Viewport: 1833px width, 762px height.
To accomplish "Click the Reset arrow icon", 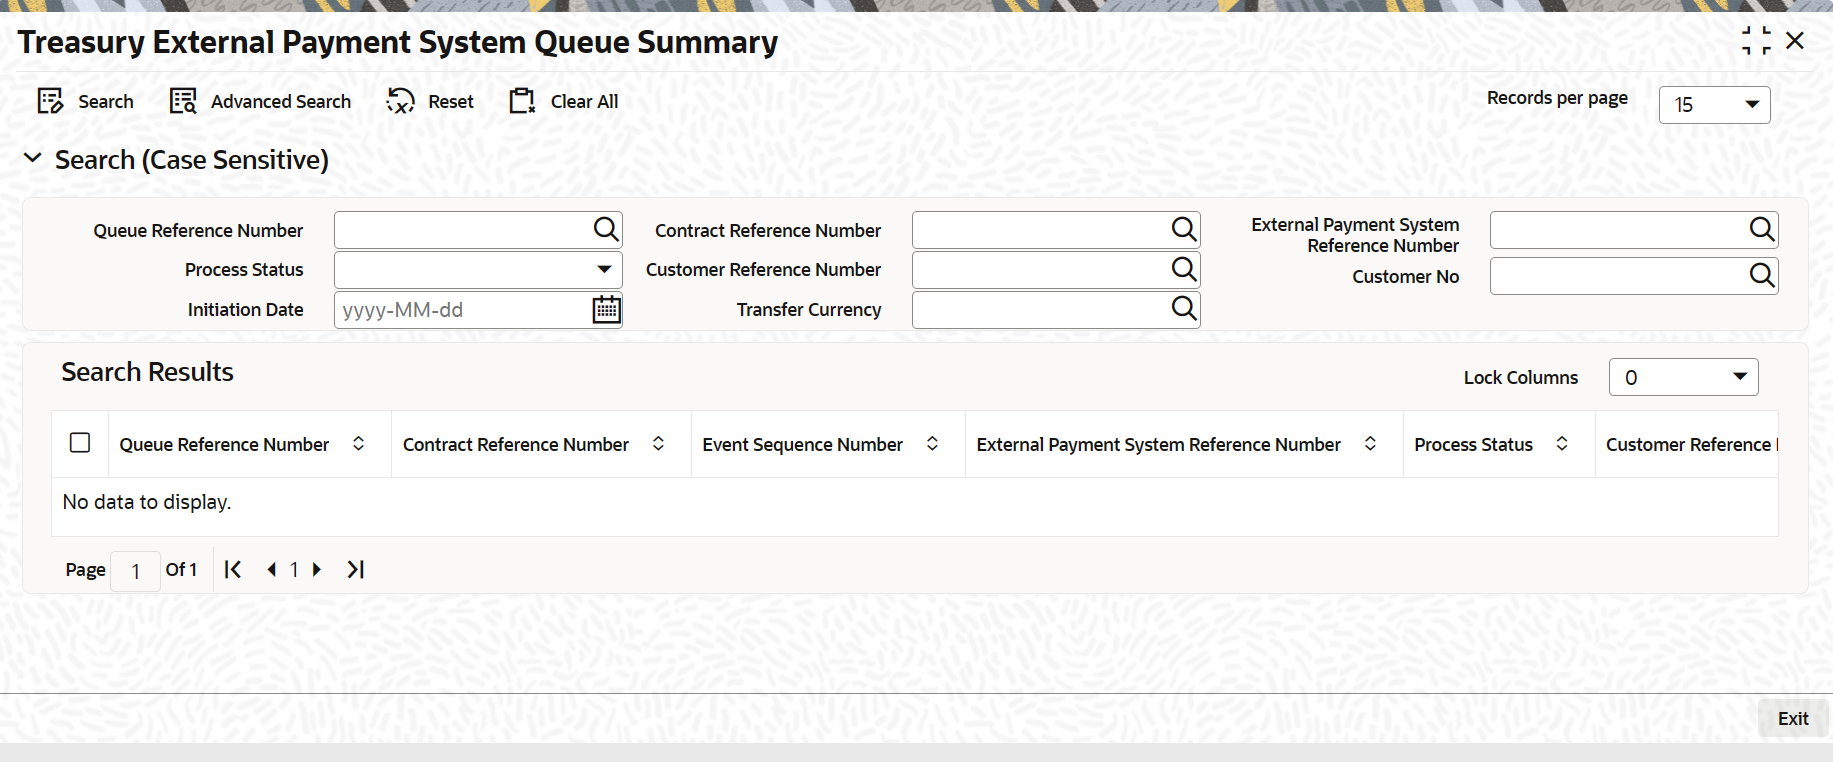I will (400, 101).
